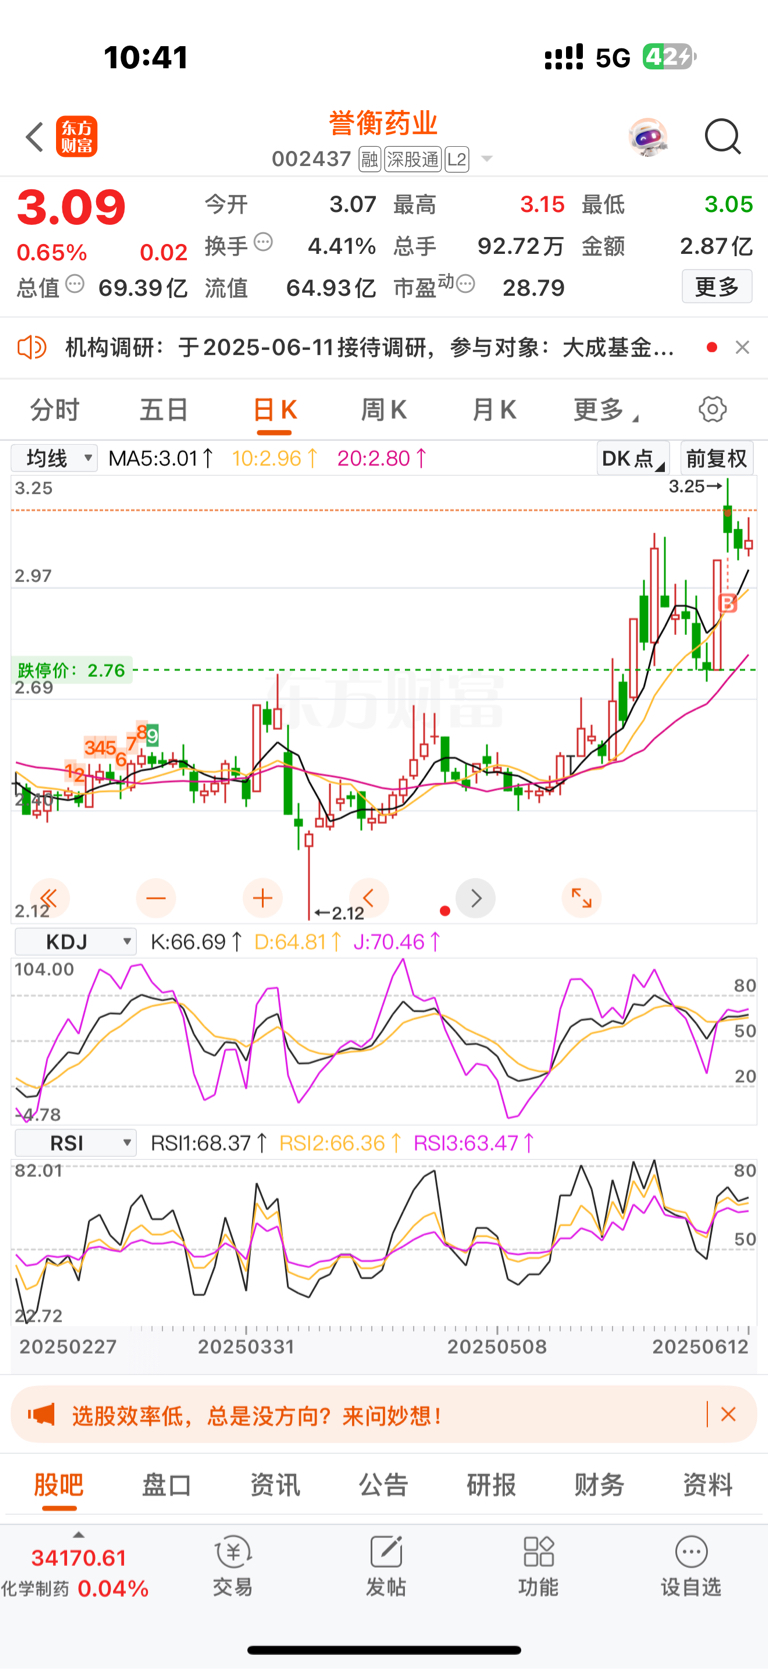Viewport: 768px width, 1669px height.
Task: Select the 日K chart tab
Action: (274, 409)
